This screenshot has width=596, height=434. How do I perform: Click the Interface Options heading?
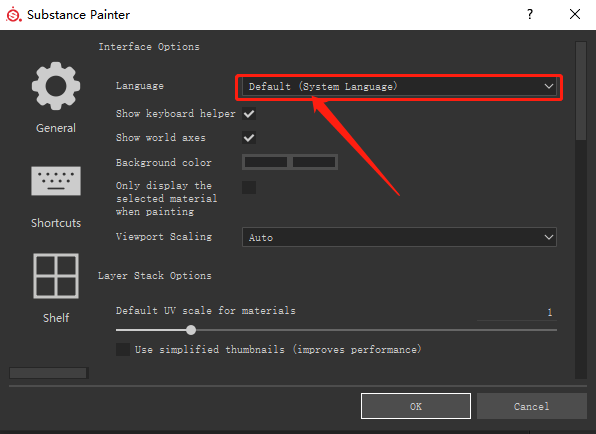click(x=149, y=47)
